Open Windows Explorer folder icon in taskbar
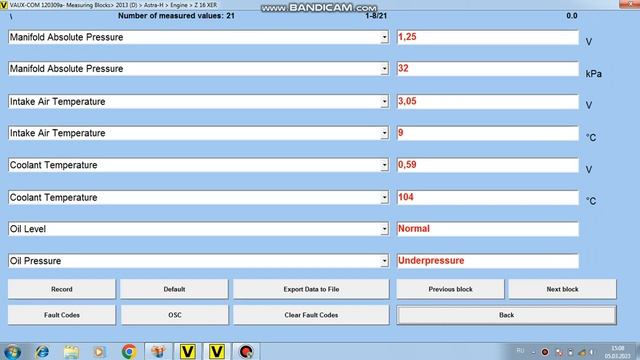 [71, 352]
